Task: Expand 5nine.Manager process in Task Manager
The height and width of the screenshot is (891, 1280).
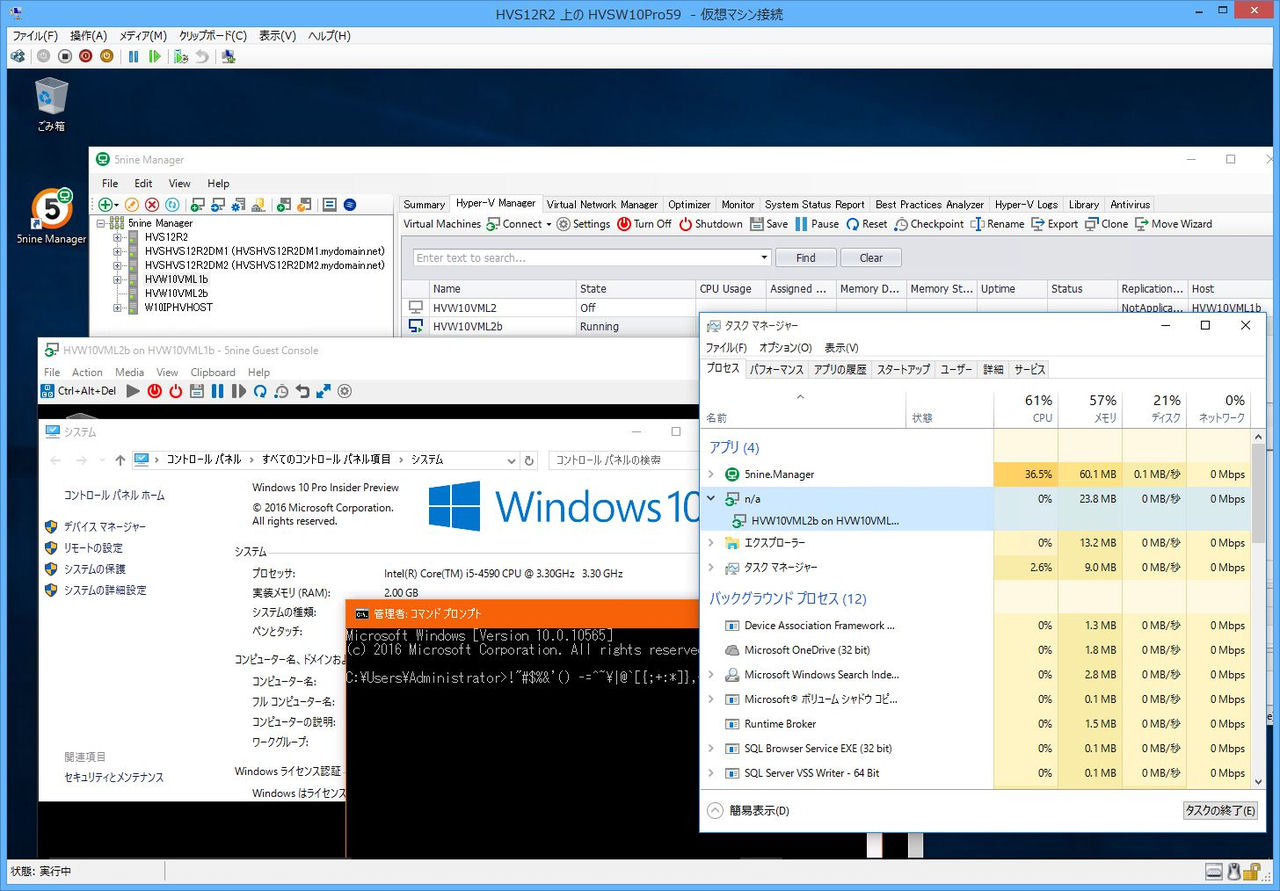Action: (x=711, y=474)
